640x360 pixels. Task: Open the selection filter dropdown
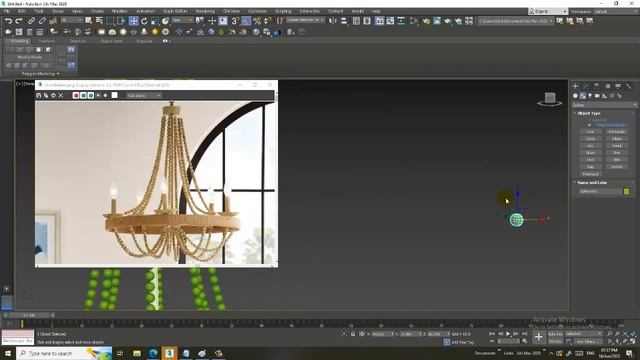(x=71, y=20)
